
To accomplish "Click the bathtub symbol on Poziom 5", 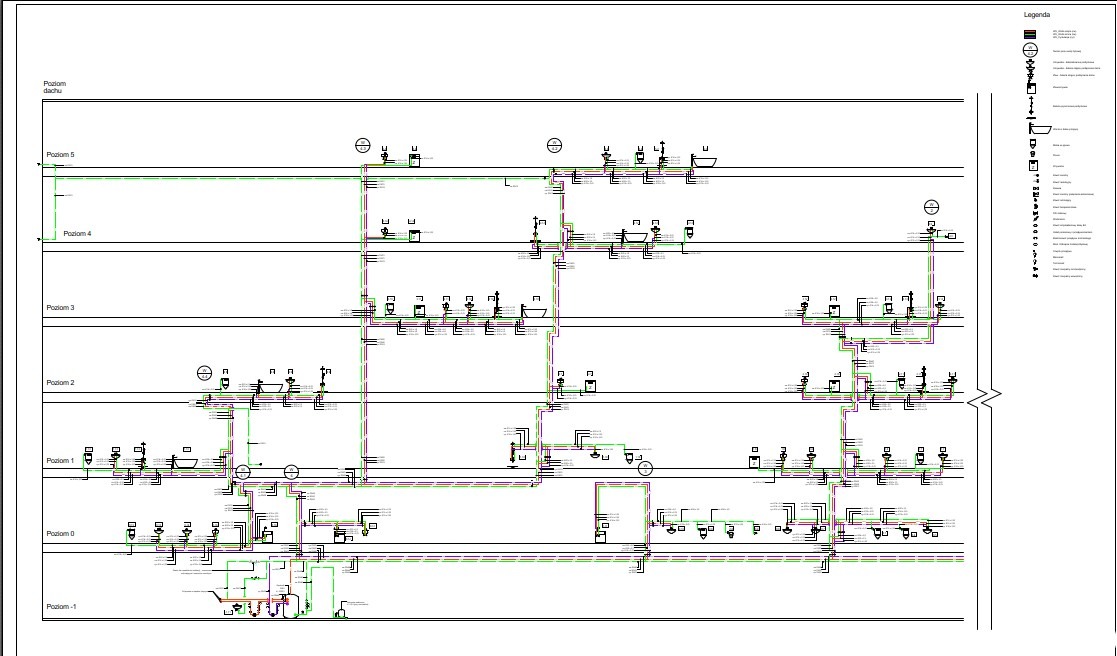I will point(704,161).
